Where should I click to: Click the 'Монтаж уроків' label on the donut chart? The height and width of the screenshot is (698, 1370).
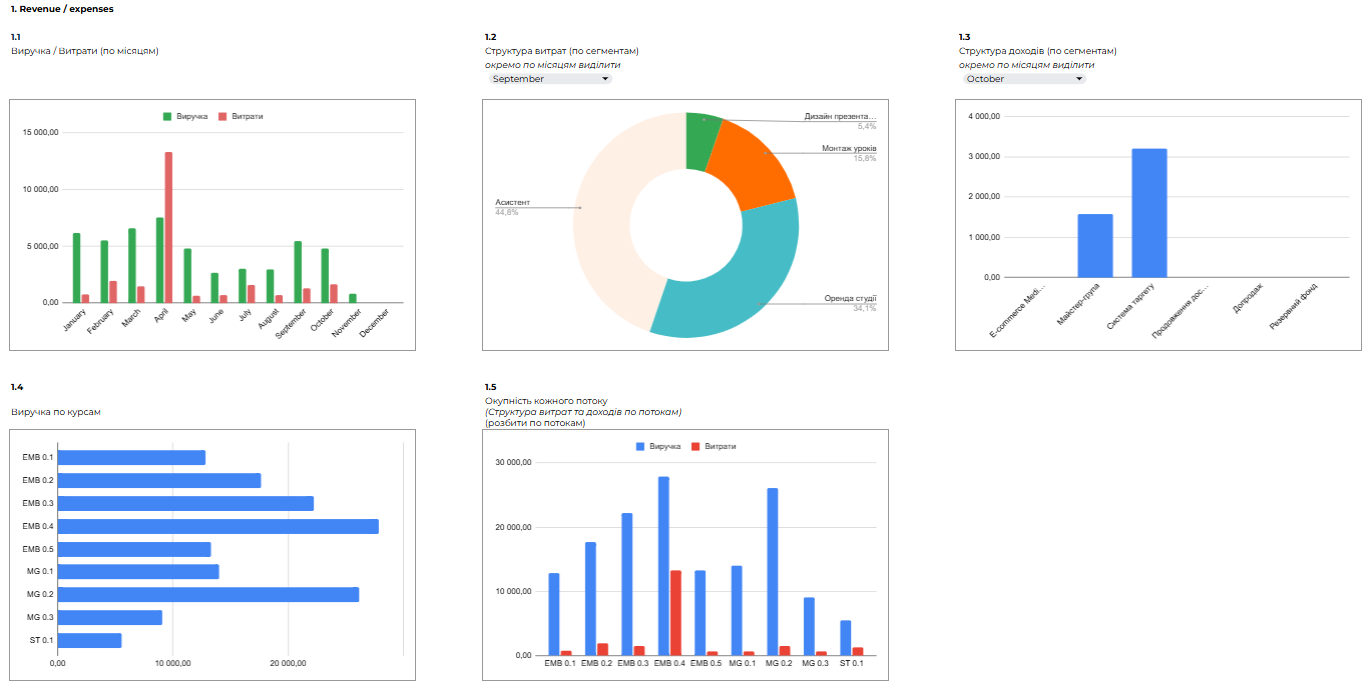pyautogui.click(x=849, y=148)
